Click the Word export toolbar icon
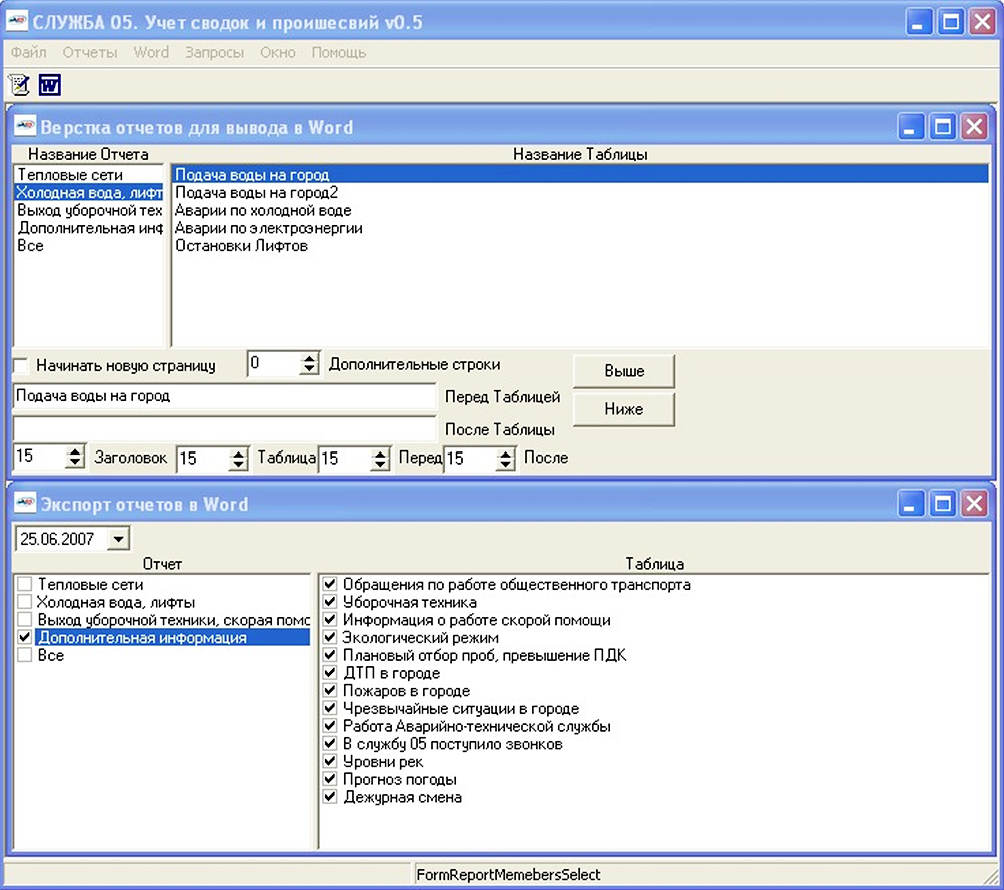The width and height of the screenshot is (1004, 890). (50, 85)
